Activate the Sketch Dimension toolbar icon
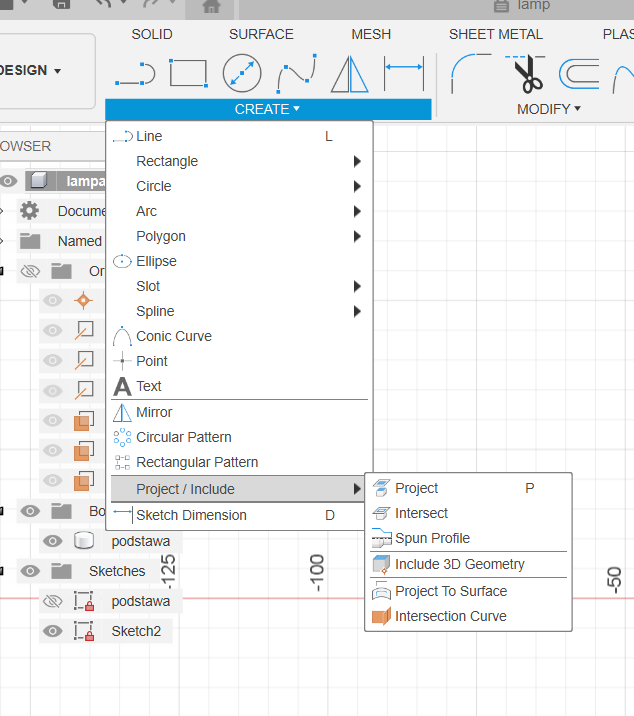 point(404,73)
